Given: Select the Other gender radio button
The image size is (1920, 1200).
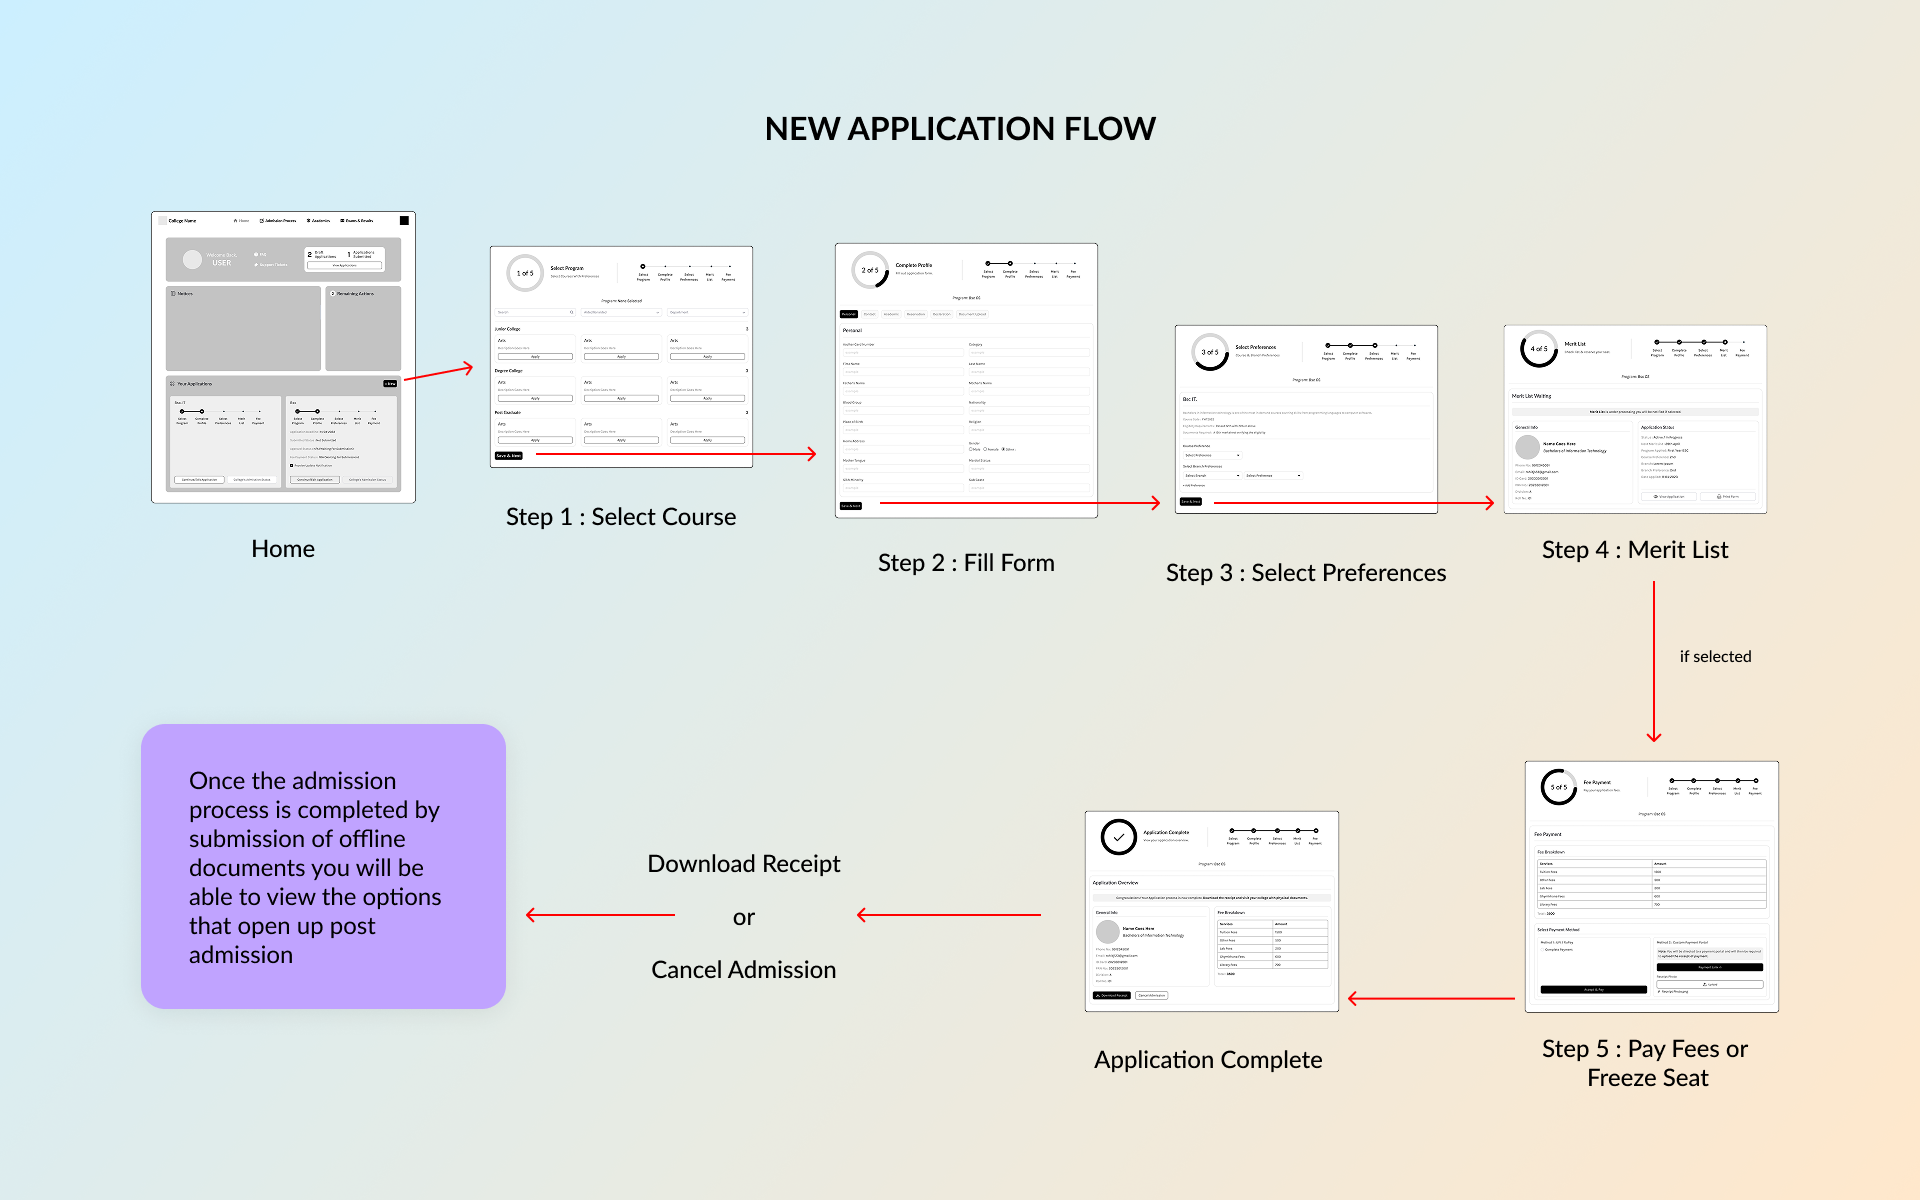Looking at the screenshot, I should tap(1003, 449).
